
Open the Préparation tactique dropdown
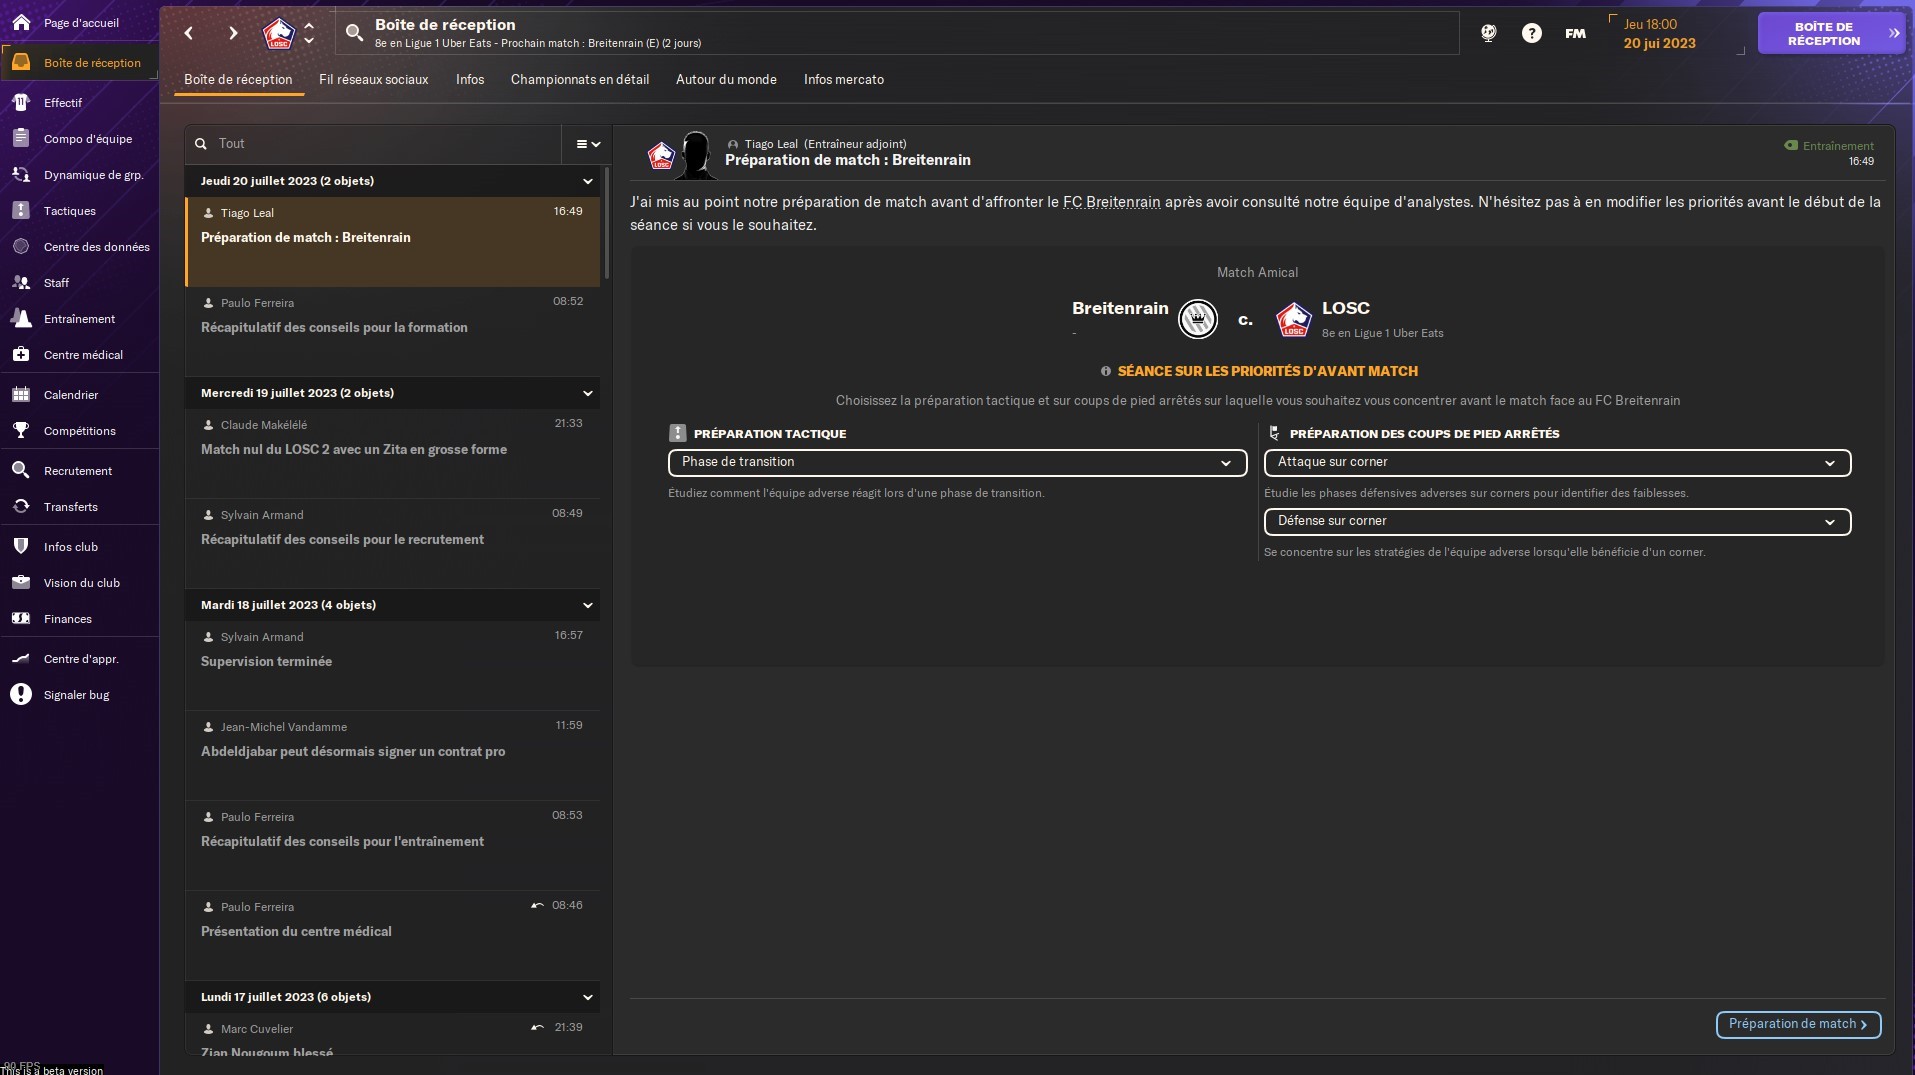pyautogui.click(x=957, y=462)
